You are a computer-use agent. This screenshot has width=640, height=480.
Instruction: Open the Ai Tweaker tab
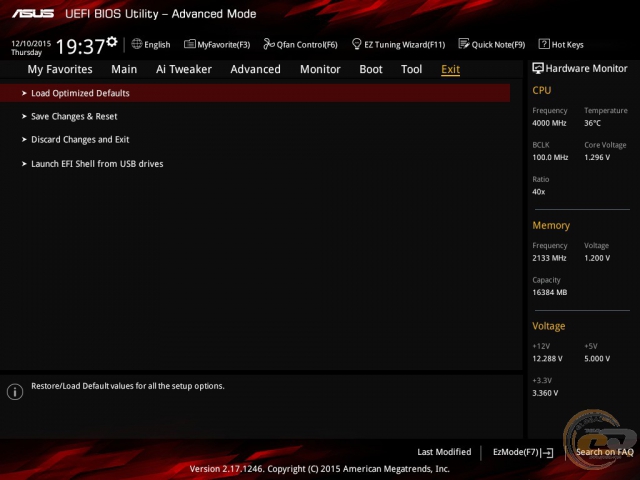184,69
